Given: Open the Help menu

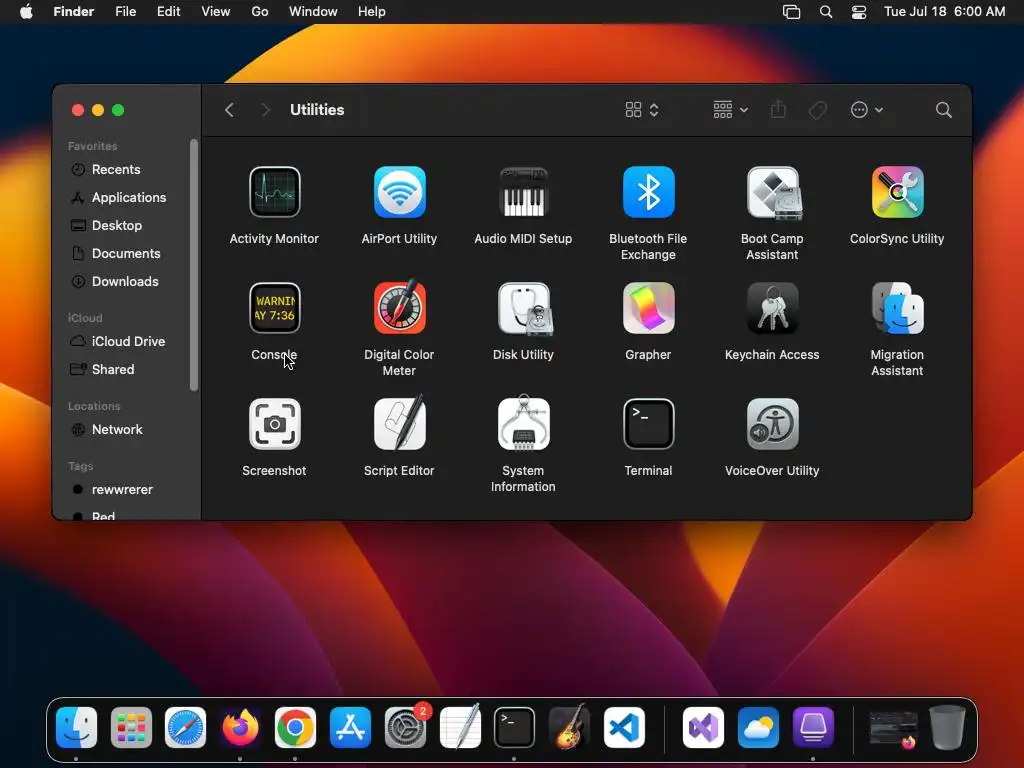Looking at the screenshot, I should pyautogui.click(x=372, y=12).
